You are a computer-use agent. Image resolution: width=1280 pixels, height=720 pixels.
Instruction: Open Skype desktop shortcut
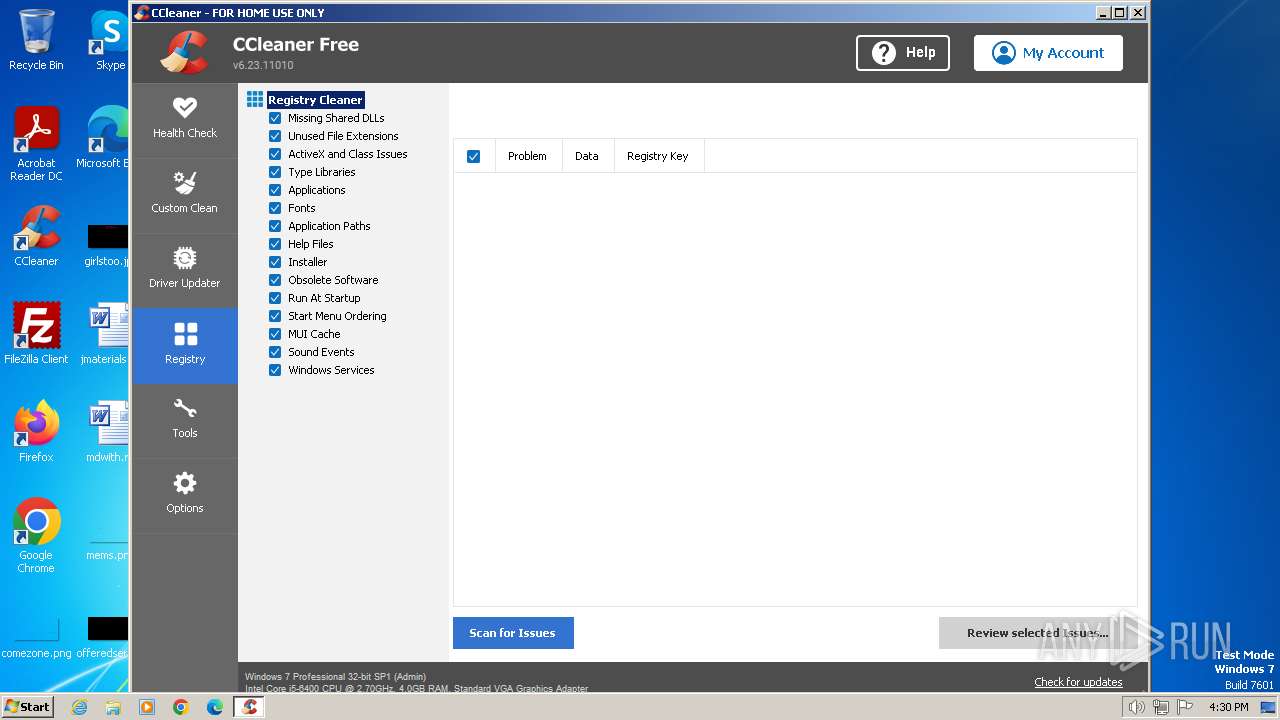(108, 40)
